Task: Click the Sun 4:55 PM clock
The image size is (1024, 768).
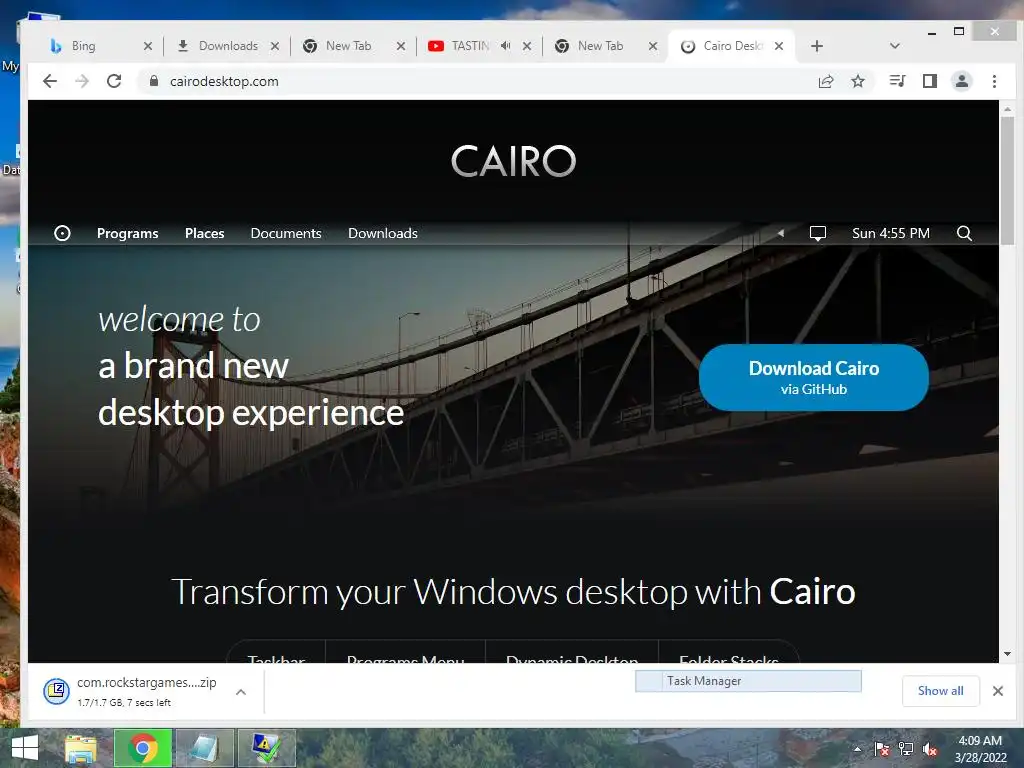Action: [891, 233]
